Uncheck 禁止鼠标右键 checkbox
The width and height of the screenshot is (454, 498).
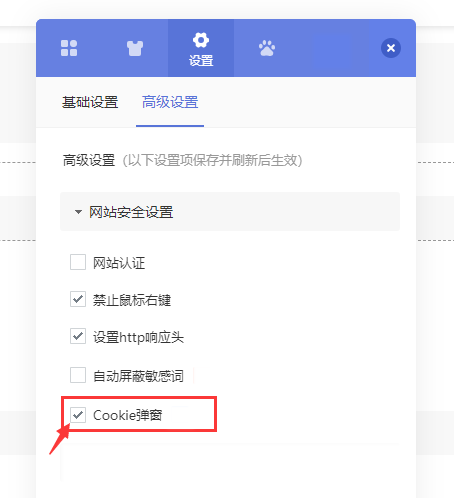(x=78, y=299)
